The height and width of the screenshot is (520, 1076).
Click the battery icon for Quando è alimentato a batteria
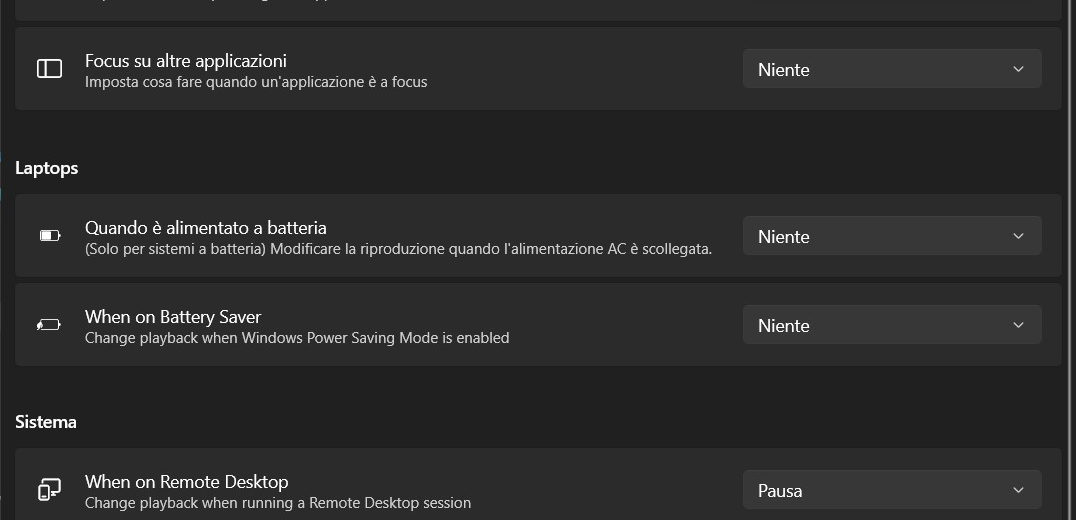point(49,236)
